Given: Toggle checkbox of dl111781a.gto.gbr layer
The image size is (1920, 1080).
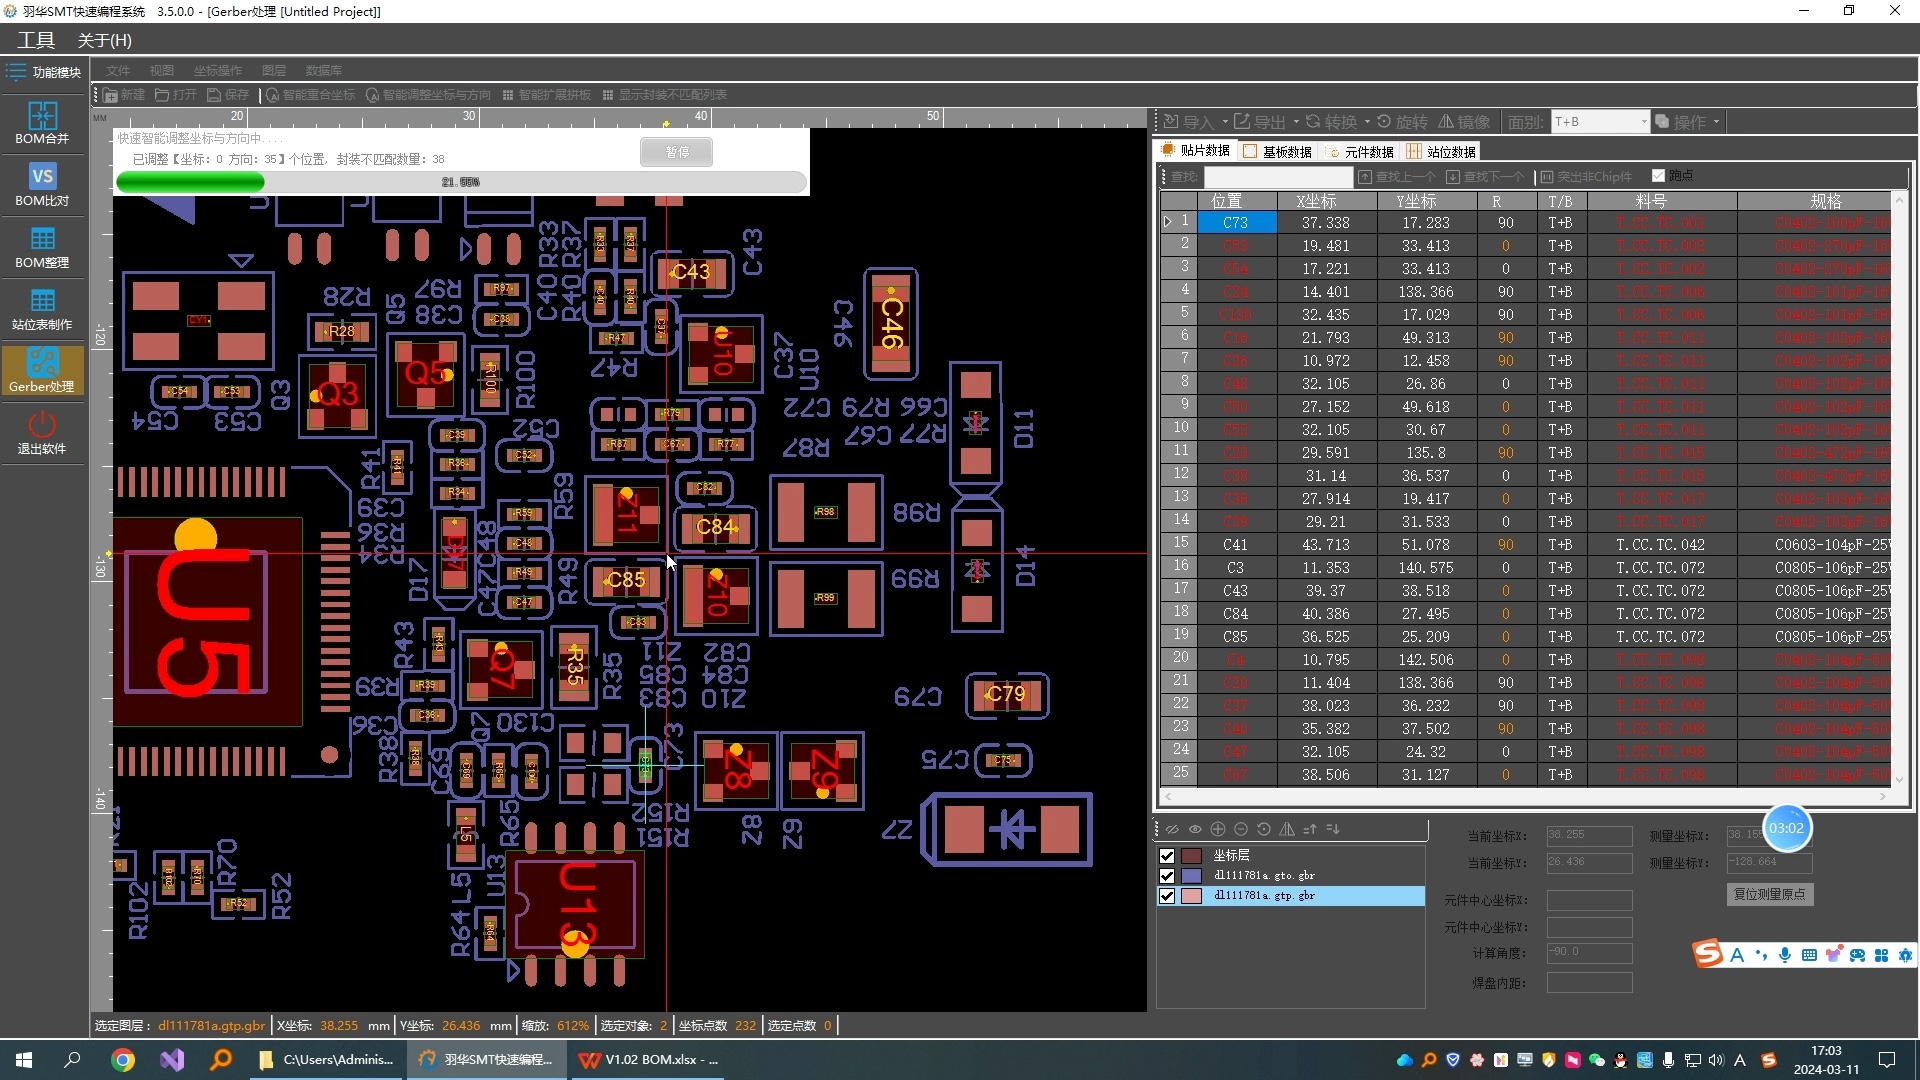Looking at the screenshot, I should pyautogui.click(x=1167, y=876).
